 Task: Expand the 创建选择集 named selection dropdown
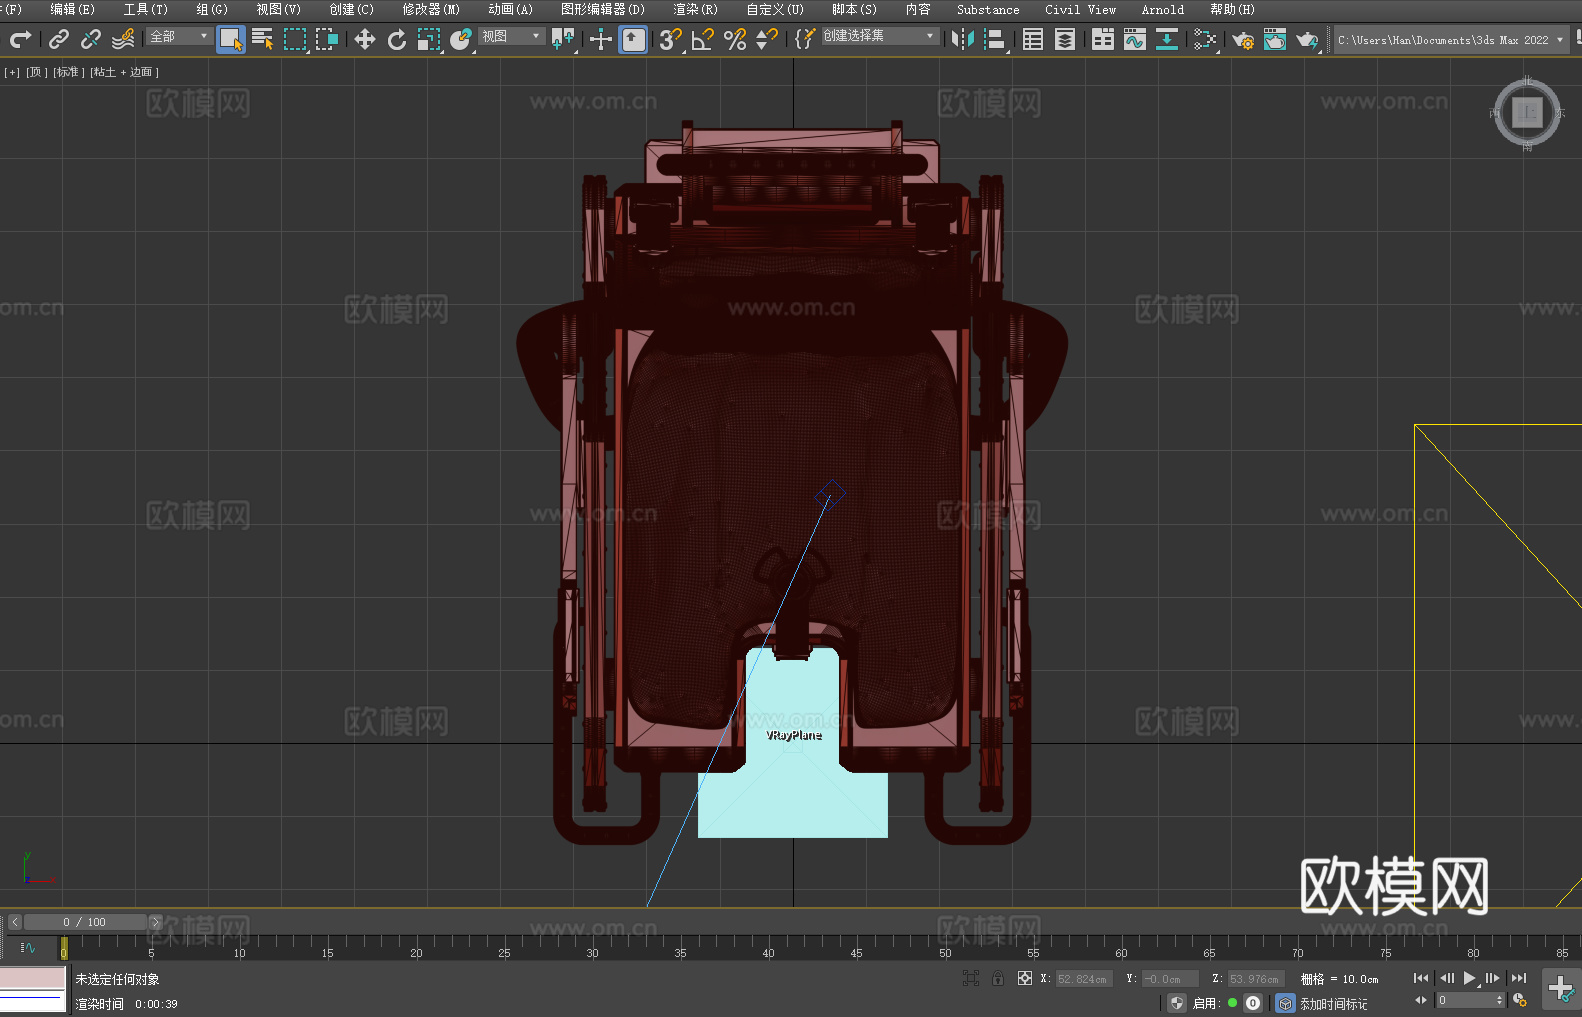(880, 36)
